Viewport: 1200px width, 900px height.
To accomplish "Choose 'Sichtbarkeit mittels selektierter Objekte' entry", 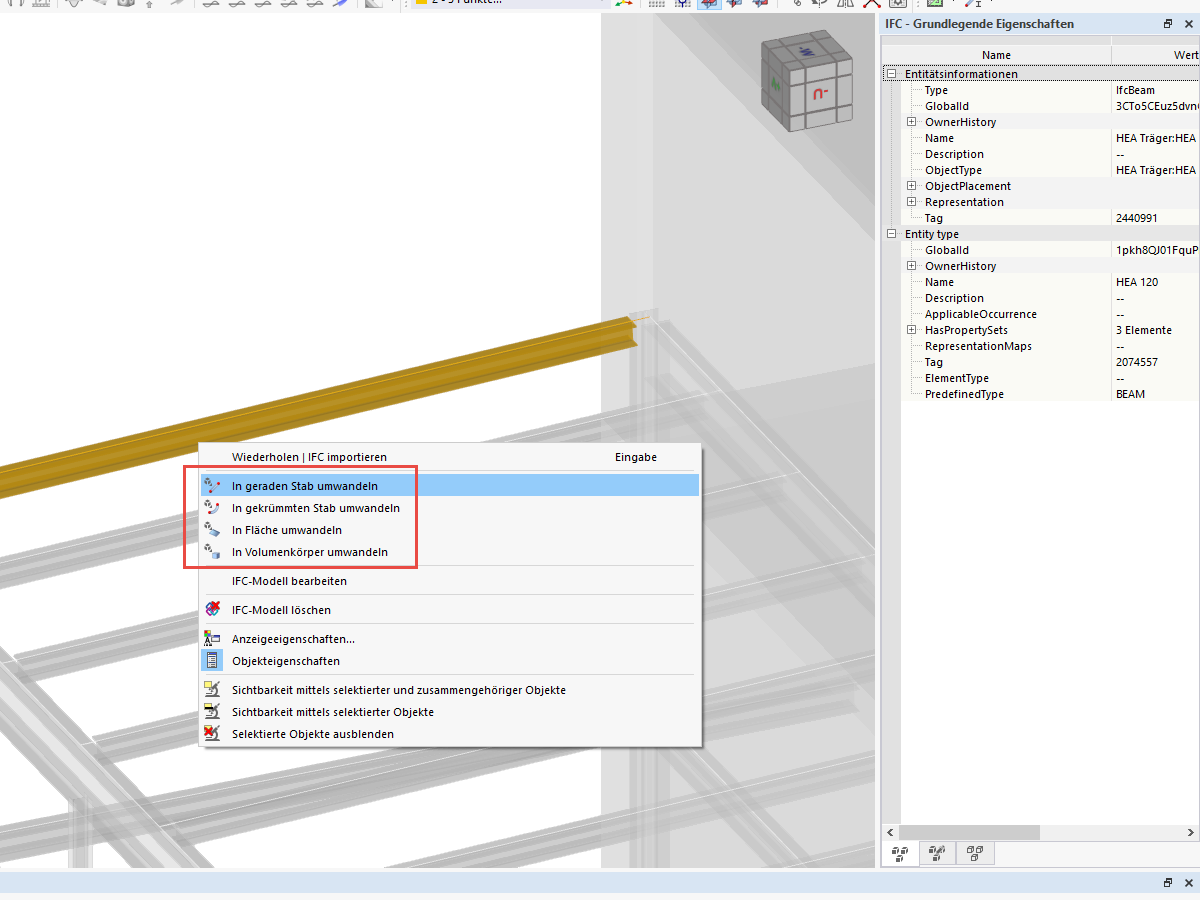I will (449, 712).
